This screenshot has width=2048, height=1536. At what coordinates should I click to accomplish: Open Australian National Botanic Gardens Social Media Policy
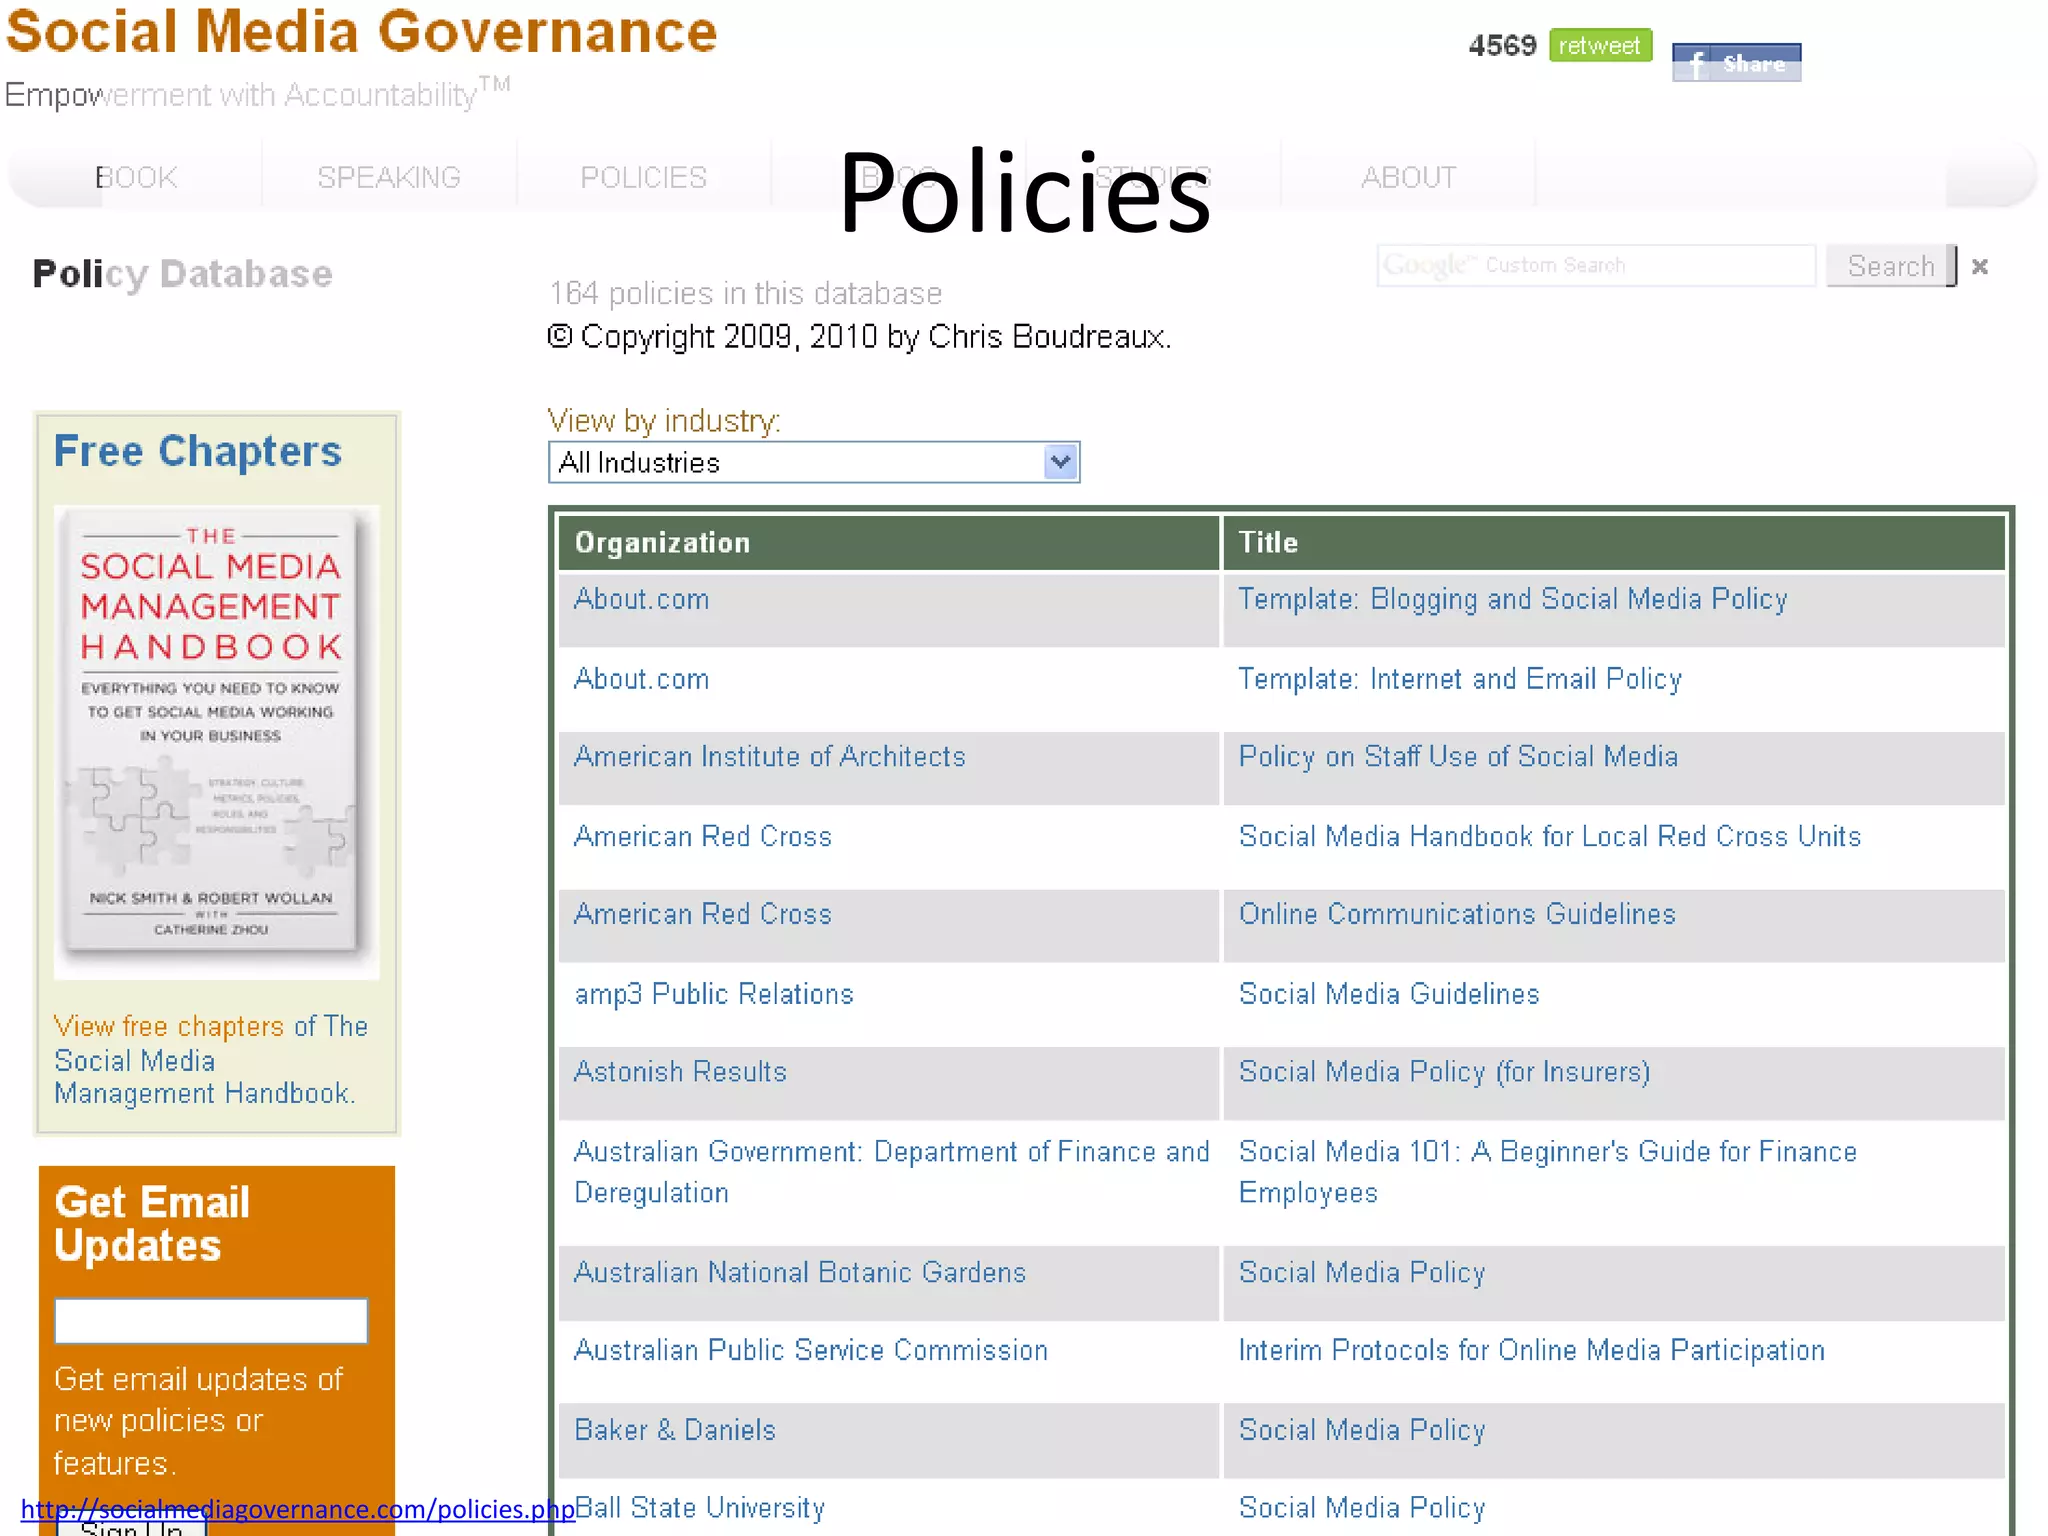[1362, 1272]
